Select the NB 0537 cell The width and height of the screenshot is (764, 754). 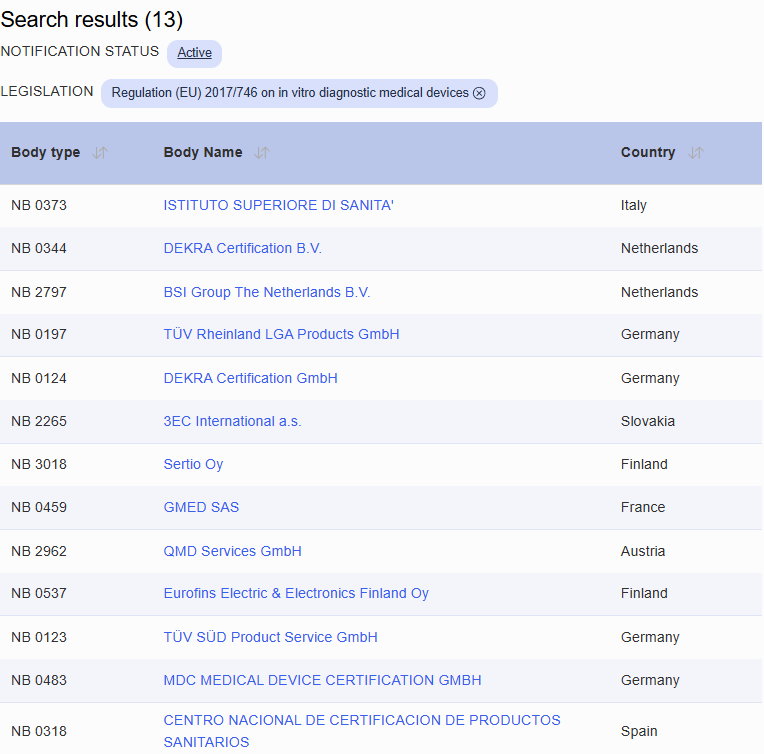tap(39, 593)
